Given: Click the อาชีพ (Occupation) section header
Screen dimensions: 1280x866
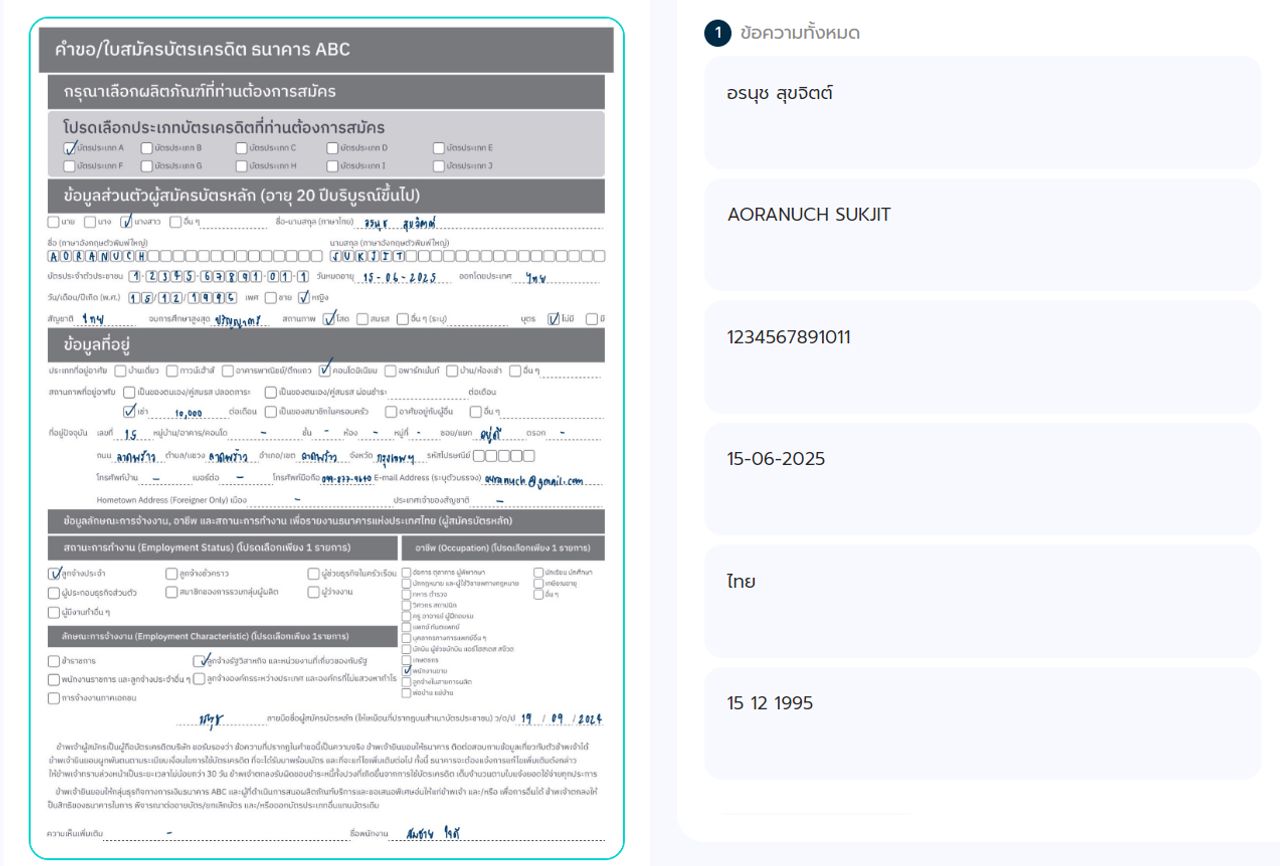Looking at the screenshot, I should (503, 548).
